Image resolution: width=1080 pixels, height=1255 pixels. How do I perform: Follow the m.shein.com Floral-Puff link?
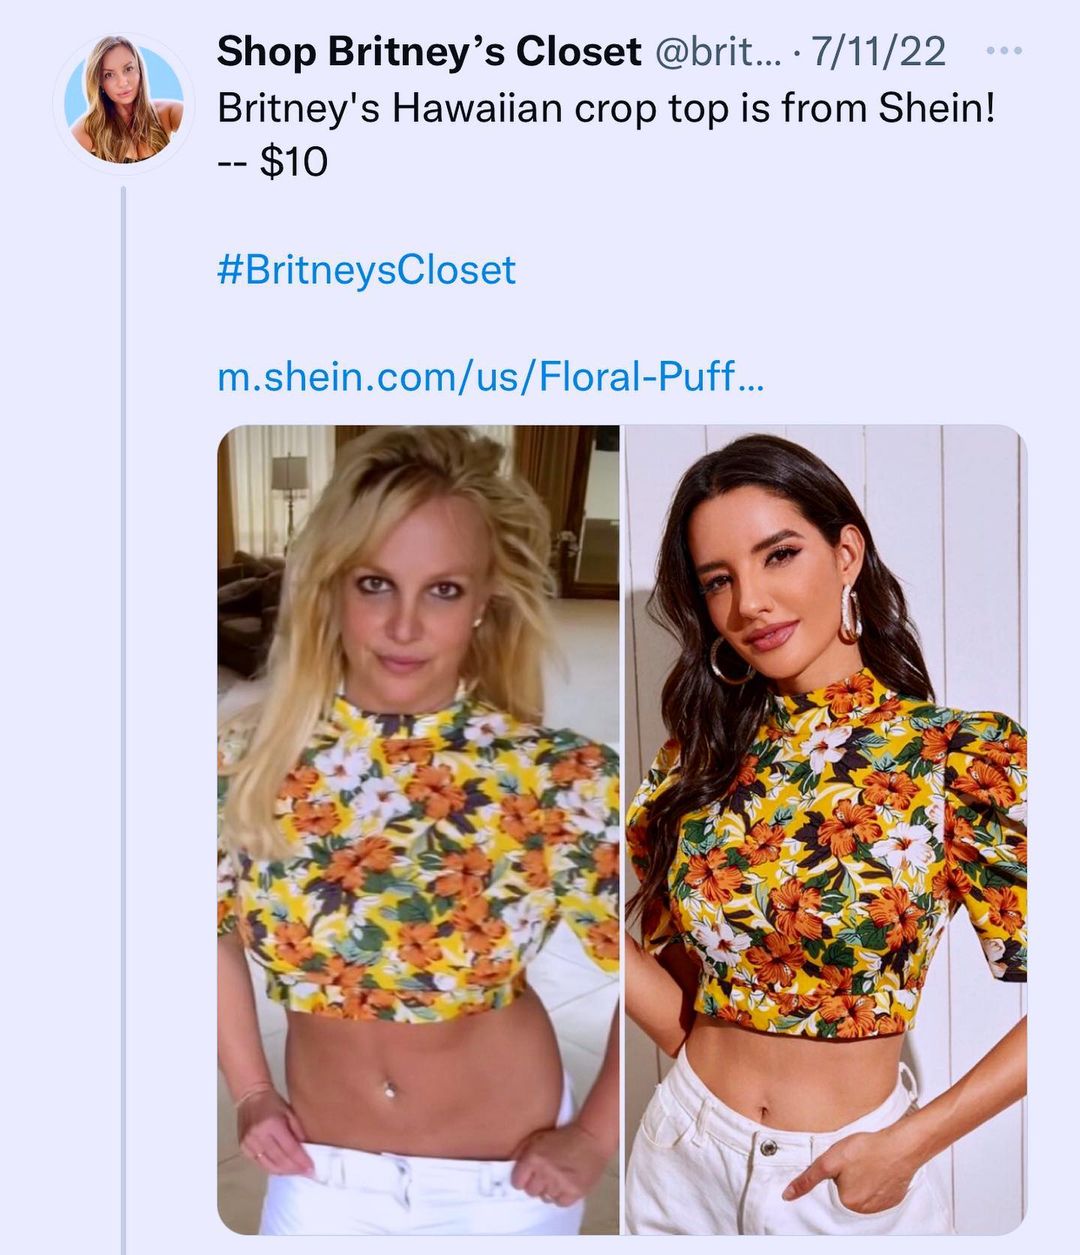pos(490,377)
